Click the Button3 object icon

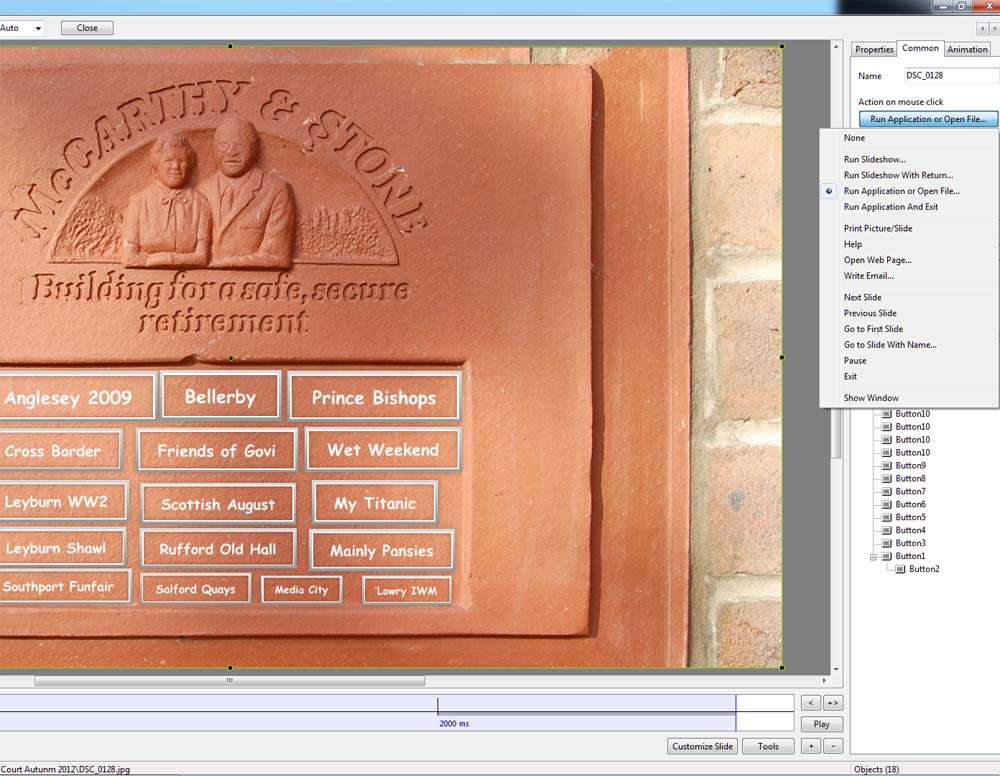point(886,543)
